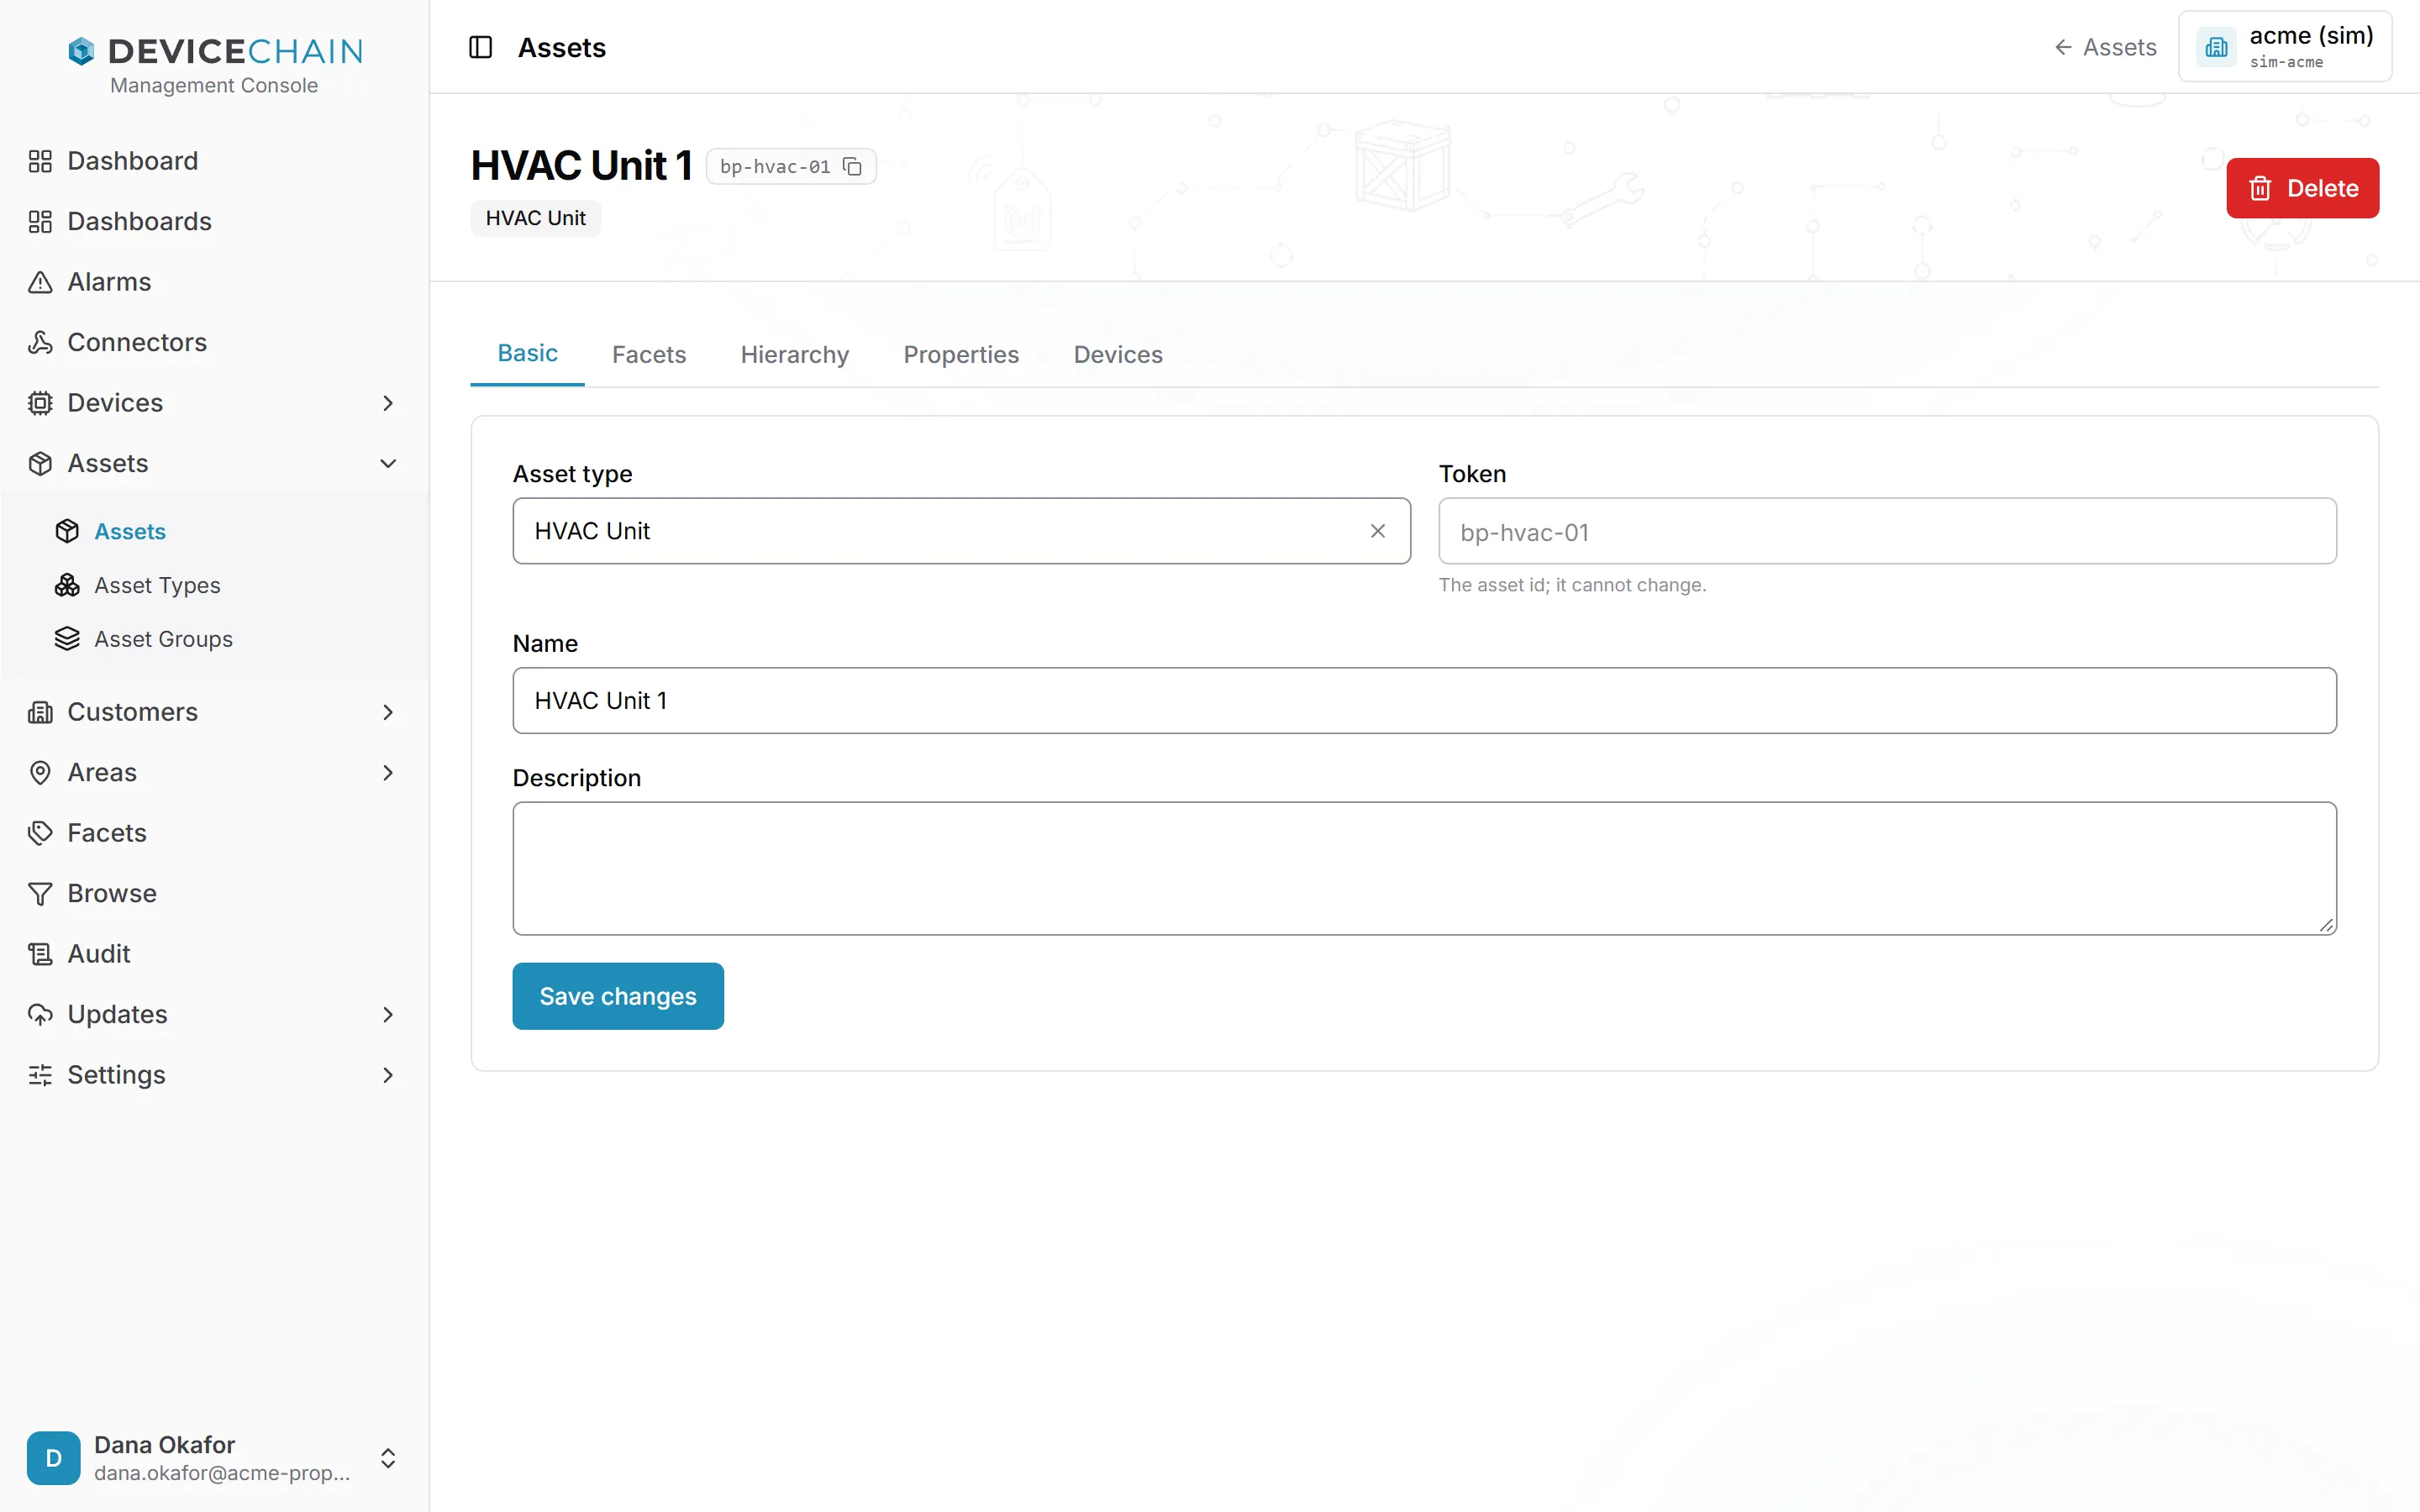Viewport: 2420px width, 1512px height.
Task: Click the 'The asset id; it cannot change.' hint
Action: (1572, 585)
